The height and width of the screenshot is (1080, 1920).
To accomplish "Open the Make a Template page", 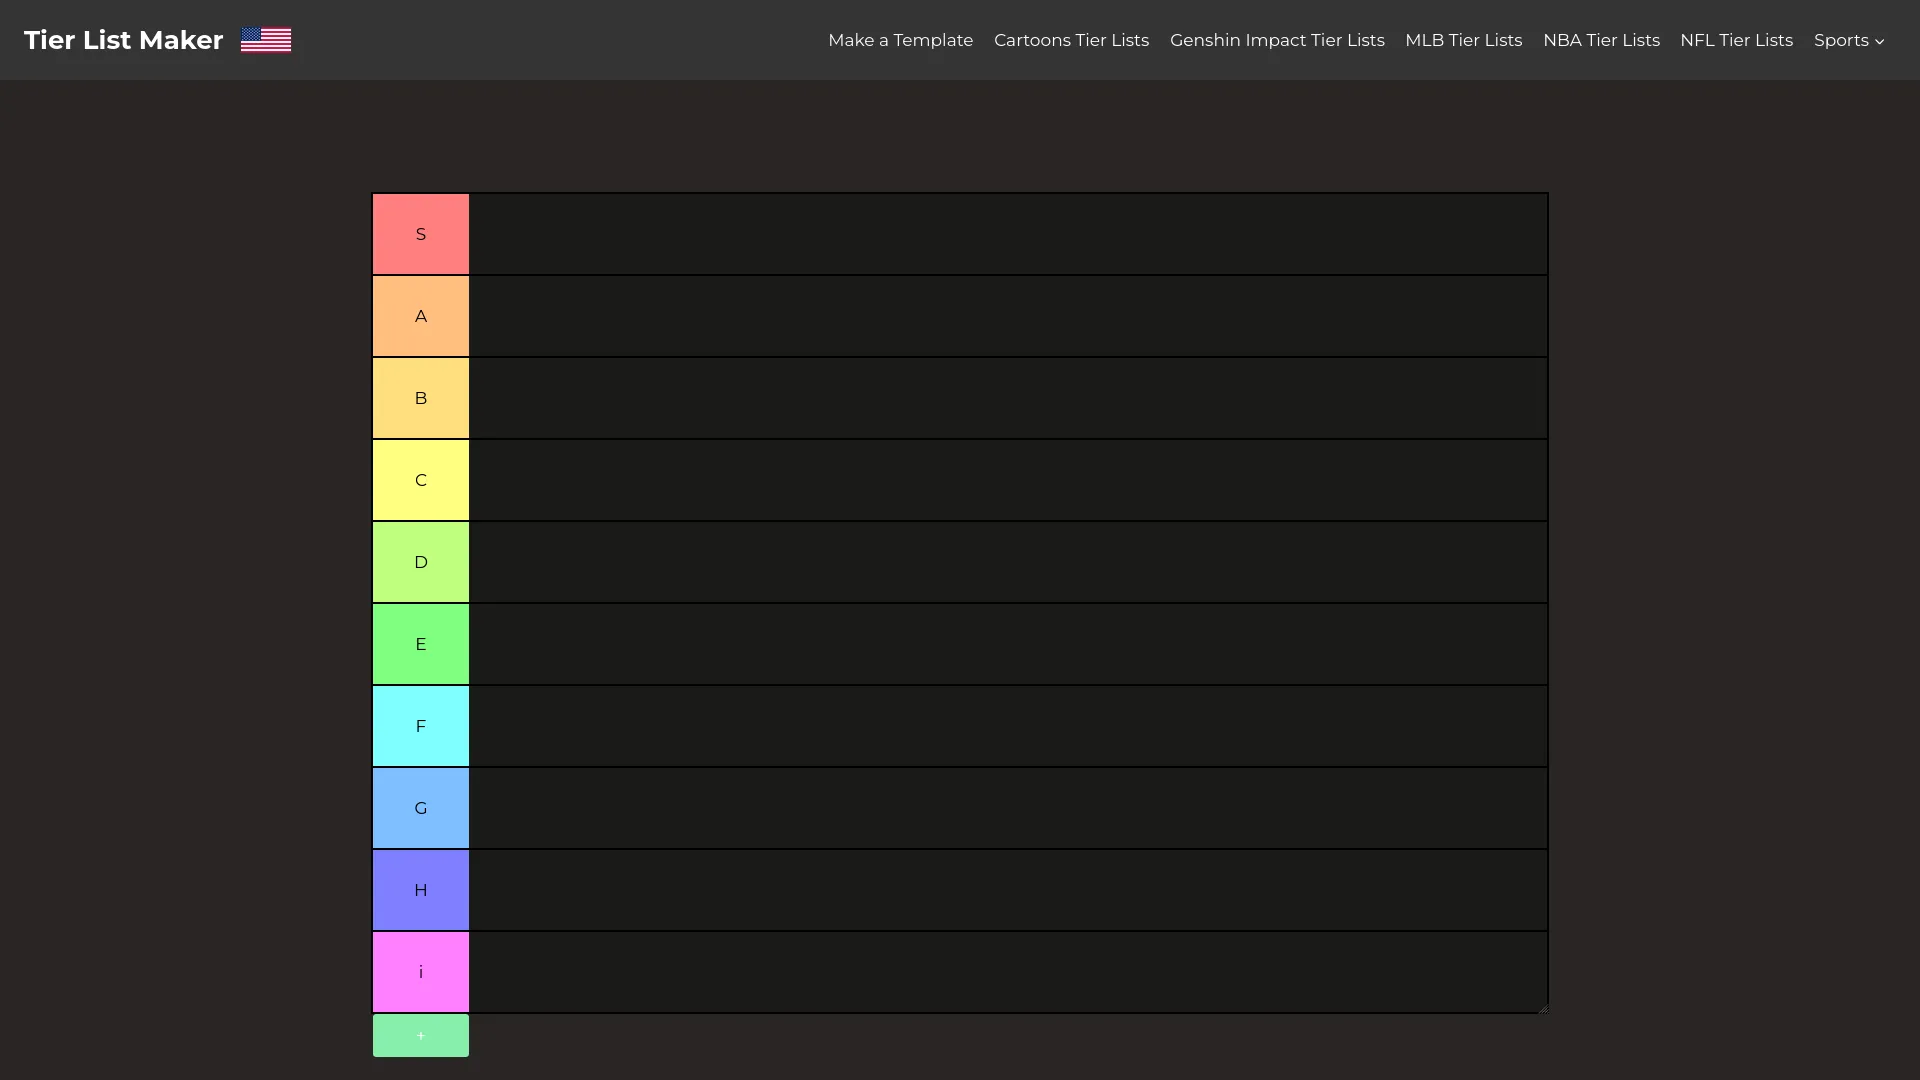I will click(900, 40).
